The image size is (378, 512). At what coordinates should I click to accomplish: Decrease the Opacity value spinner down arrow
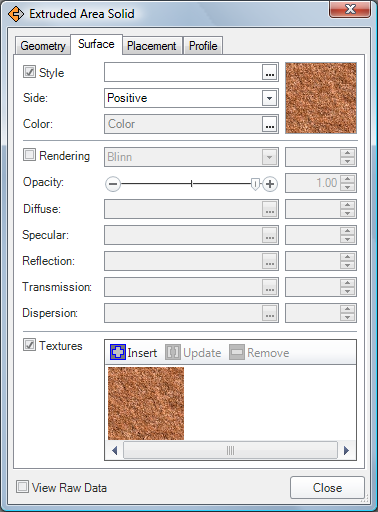click(348, 187)
